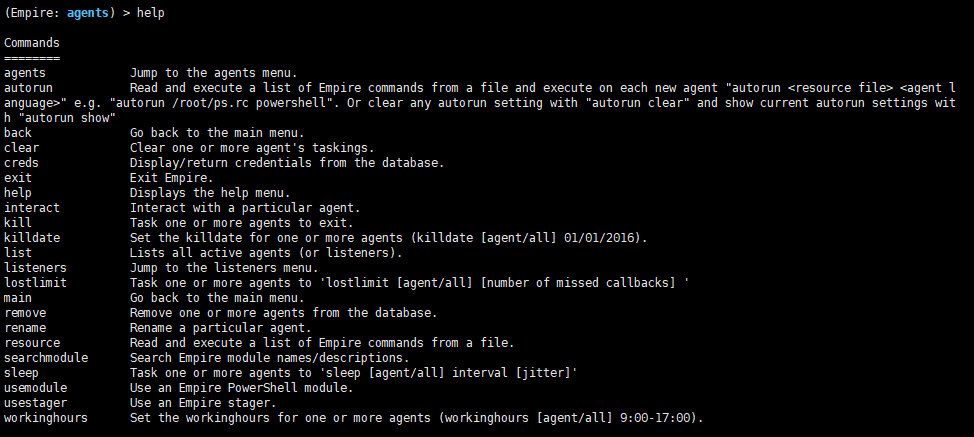974x437 pixels.
Task: Click the 'usestager' command name
Action: pyautogui.click(x=35, y=403)
